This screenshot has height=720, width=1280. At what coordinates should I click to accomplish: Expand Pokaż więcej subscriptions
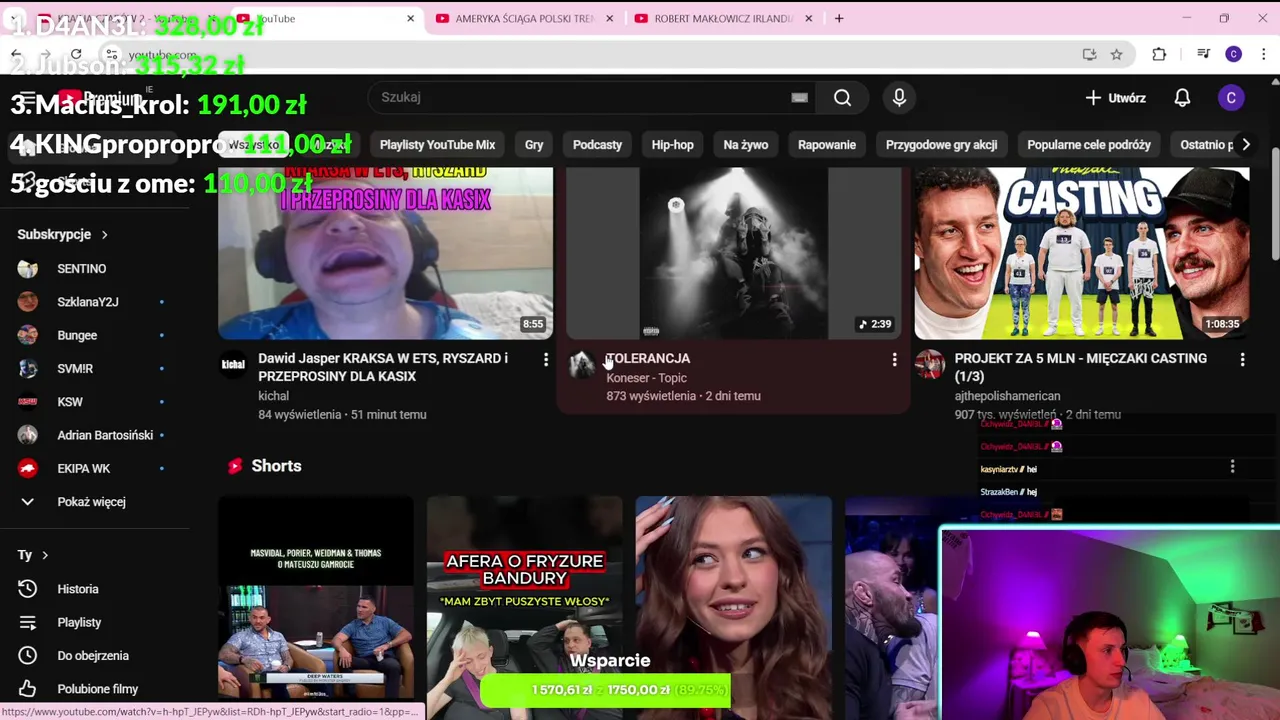[x=91, y=502]
